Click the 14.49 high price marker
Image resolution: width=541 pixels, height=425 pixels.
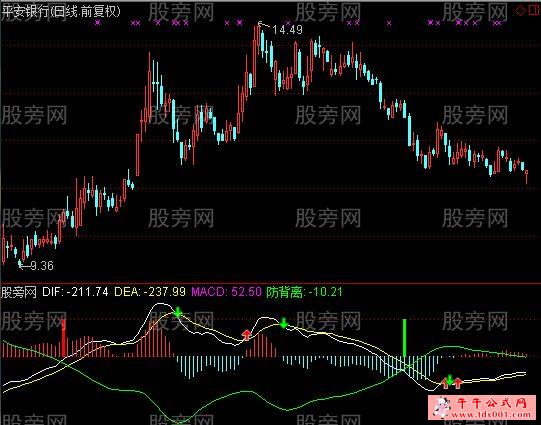point(287,30)
